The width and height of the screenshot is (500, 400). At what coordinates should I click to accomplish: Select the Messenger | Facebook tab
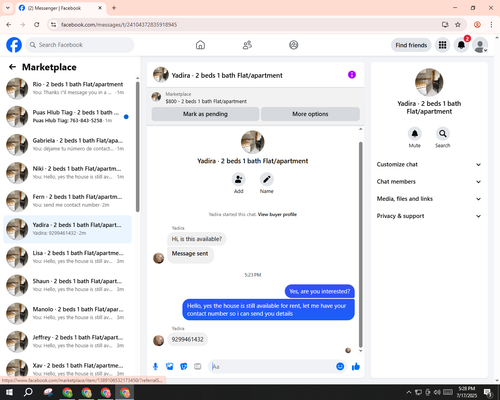pyautogui.click(x=61, y=8)
